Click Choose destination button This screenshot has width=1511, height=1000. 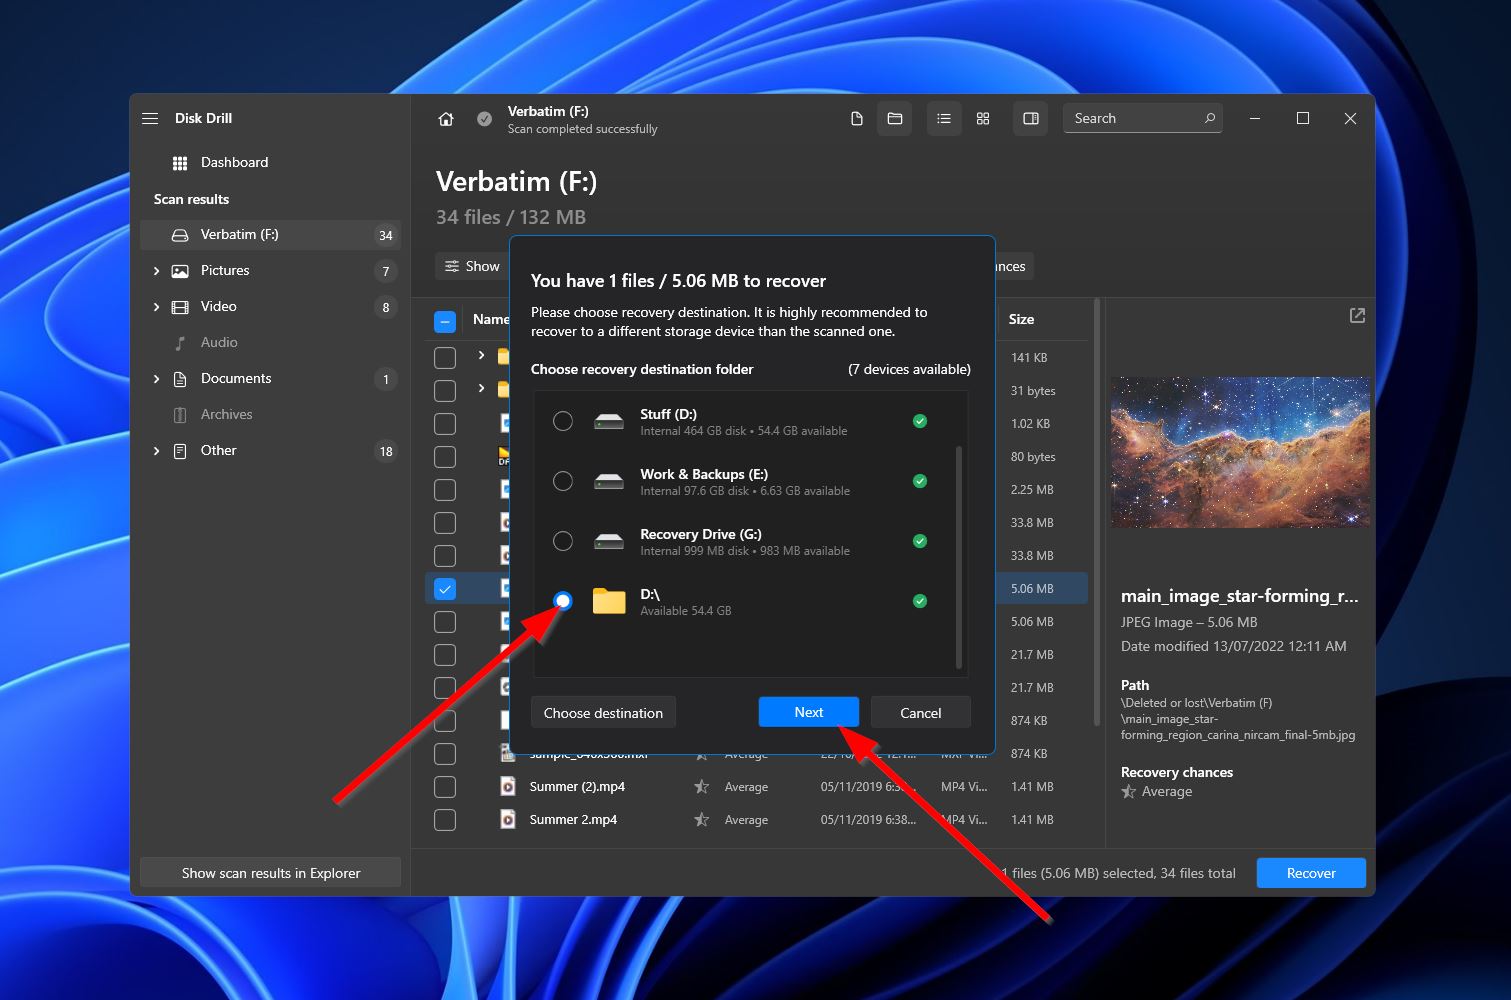tap(603, 713)
